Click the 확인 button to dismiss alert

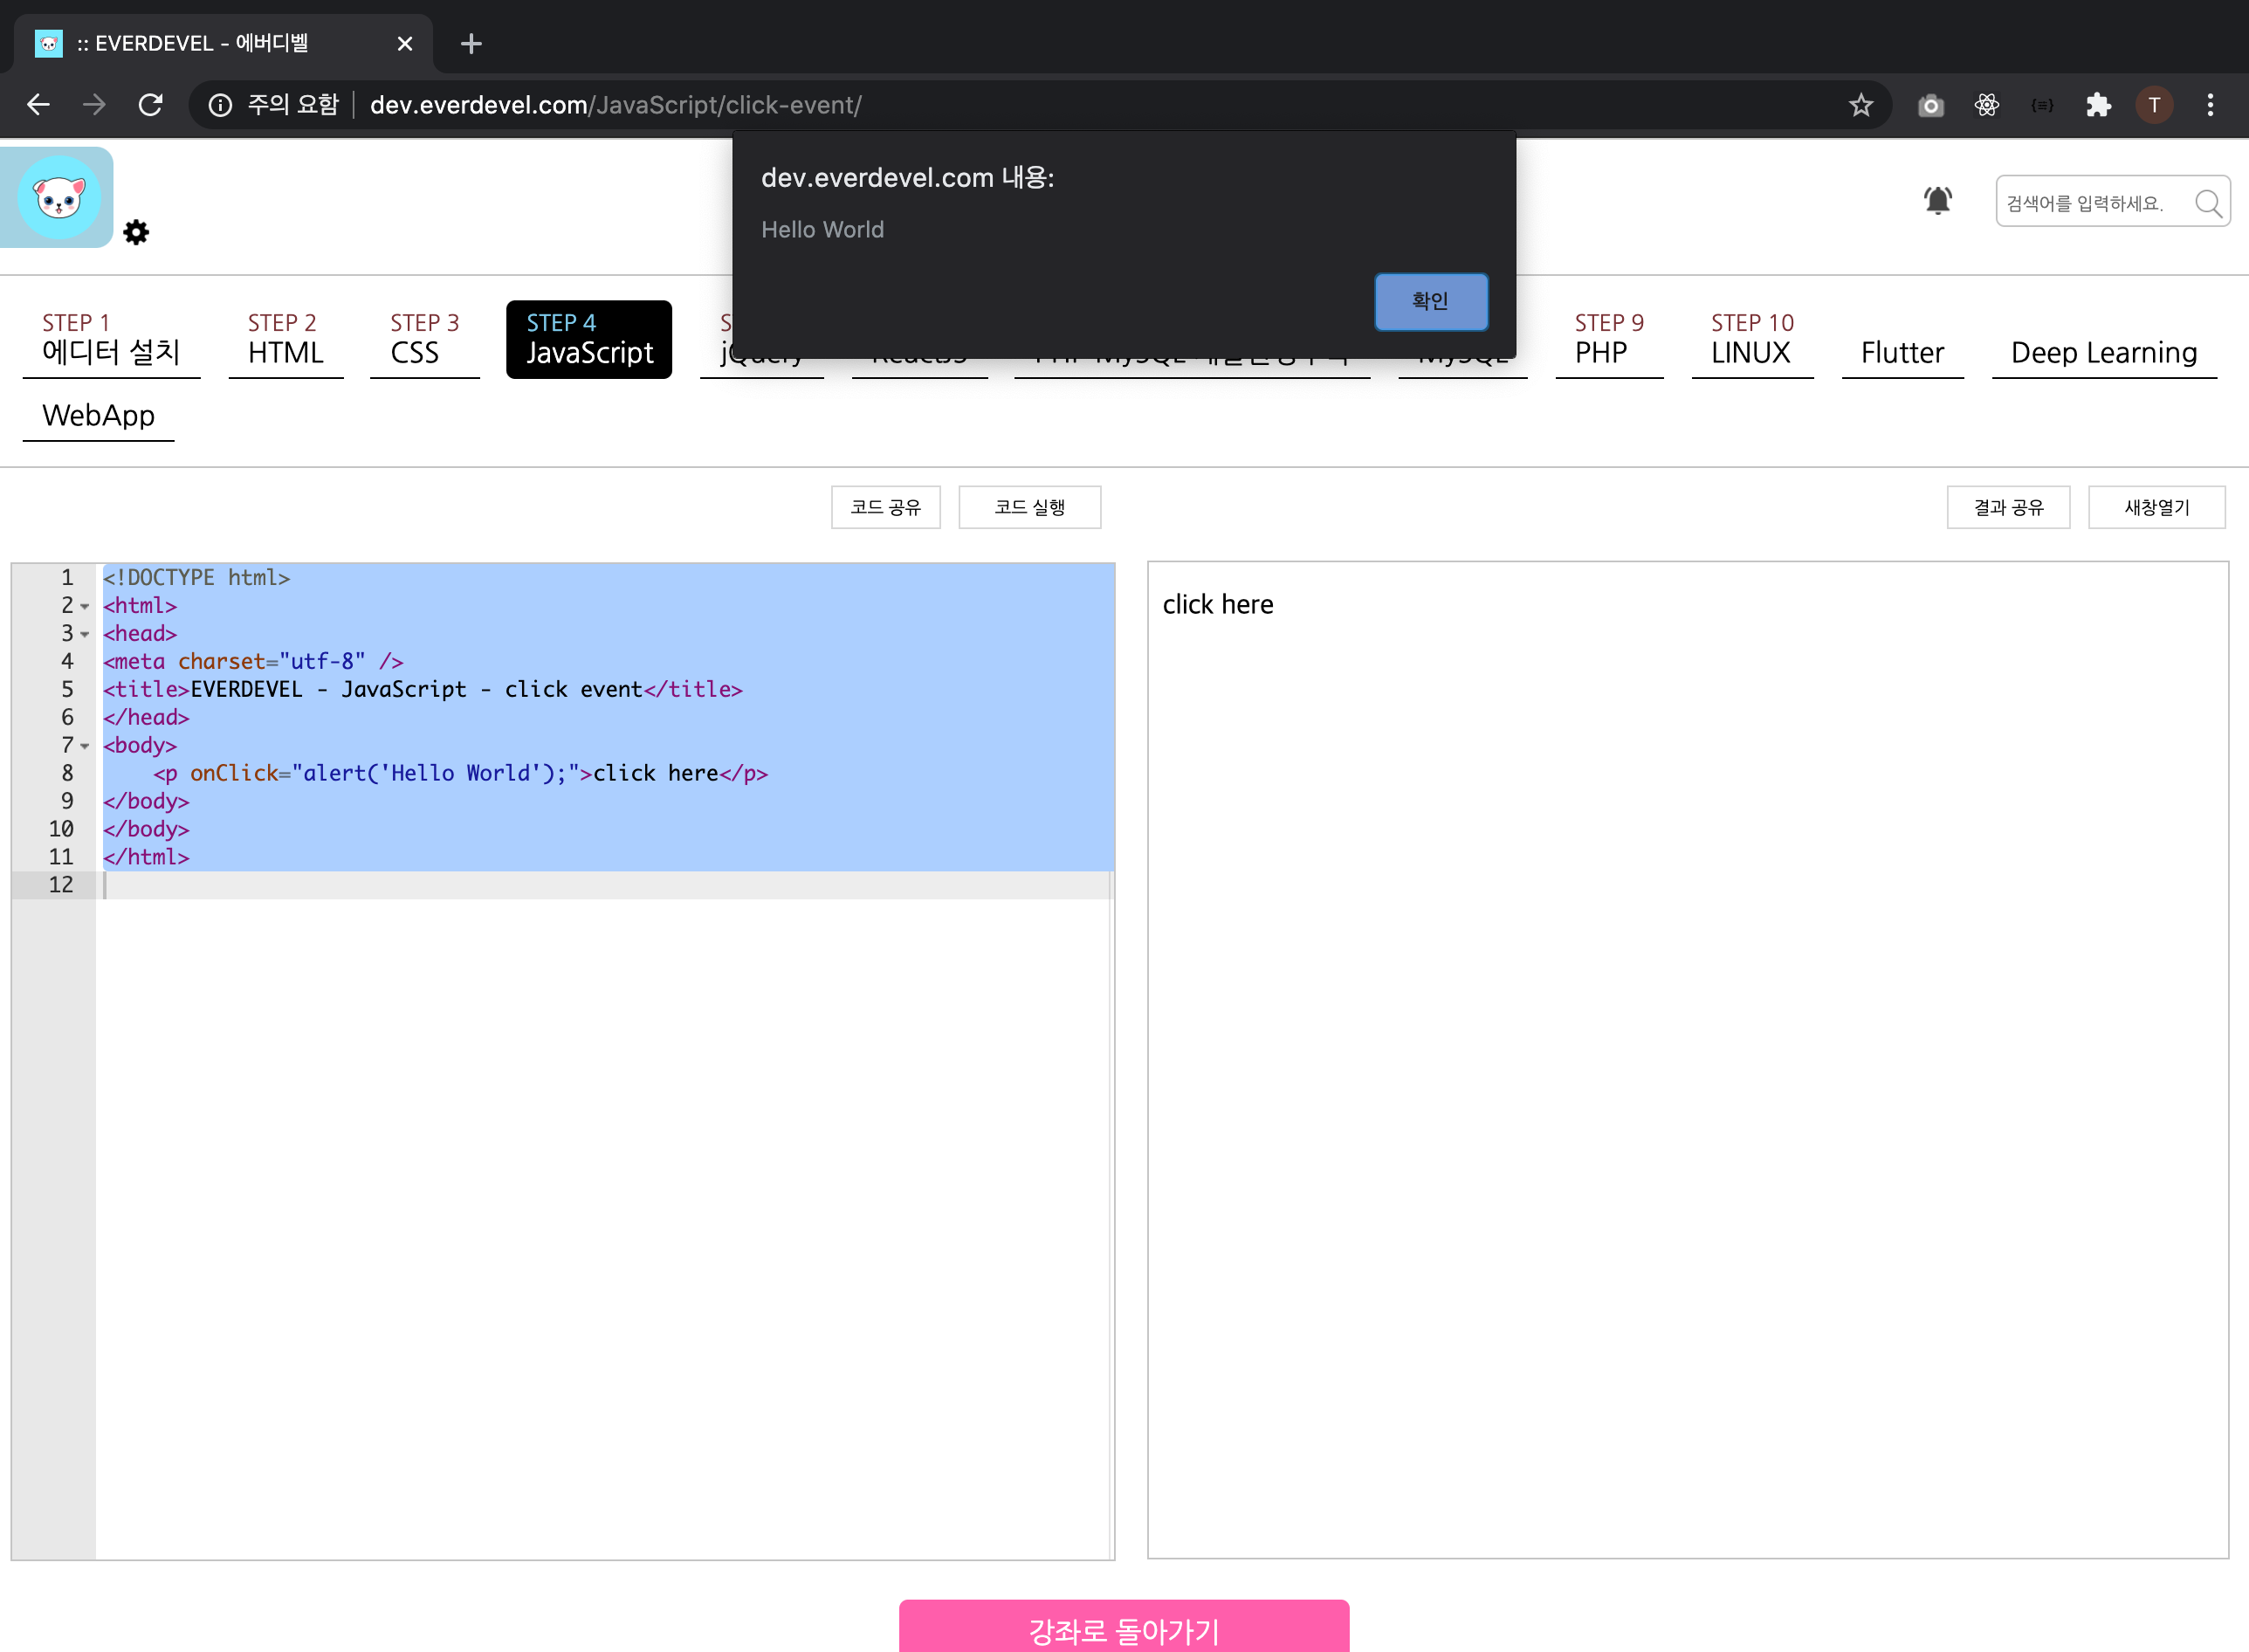click(1432, 300)
